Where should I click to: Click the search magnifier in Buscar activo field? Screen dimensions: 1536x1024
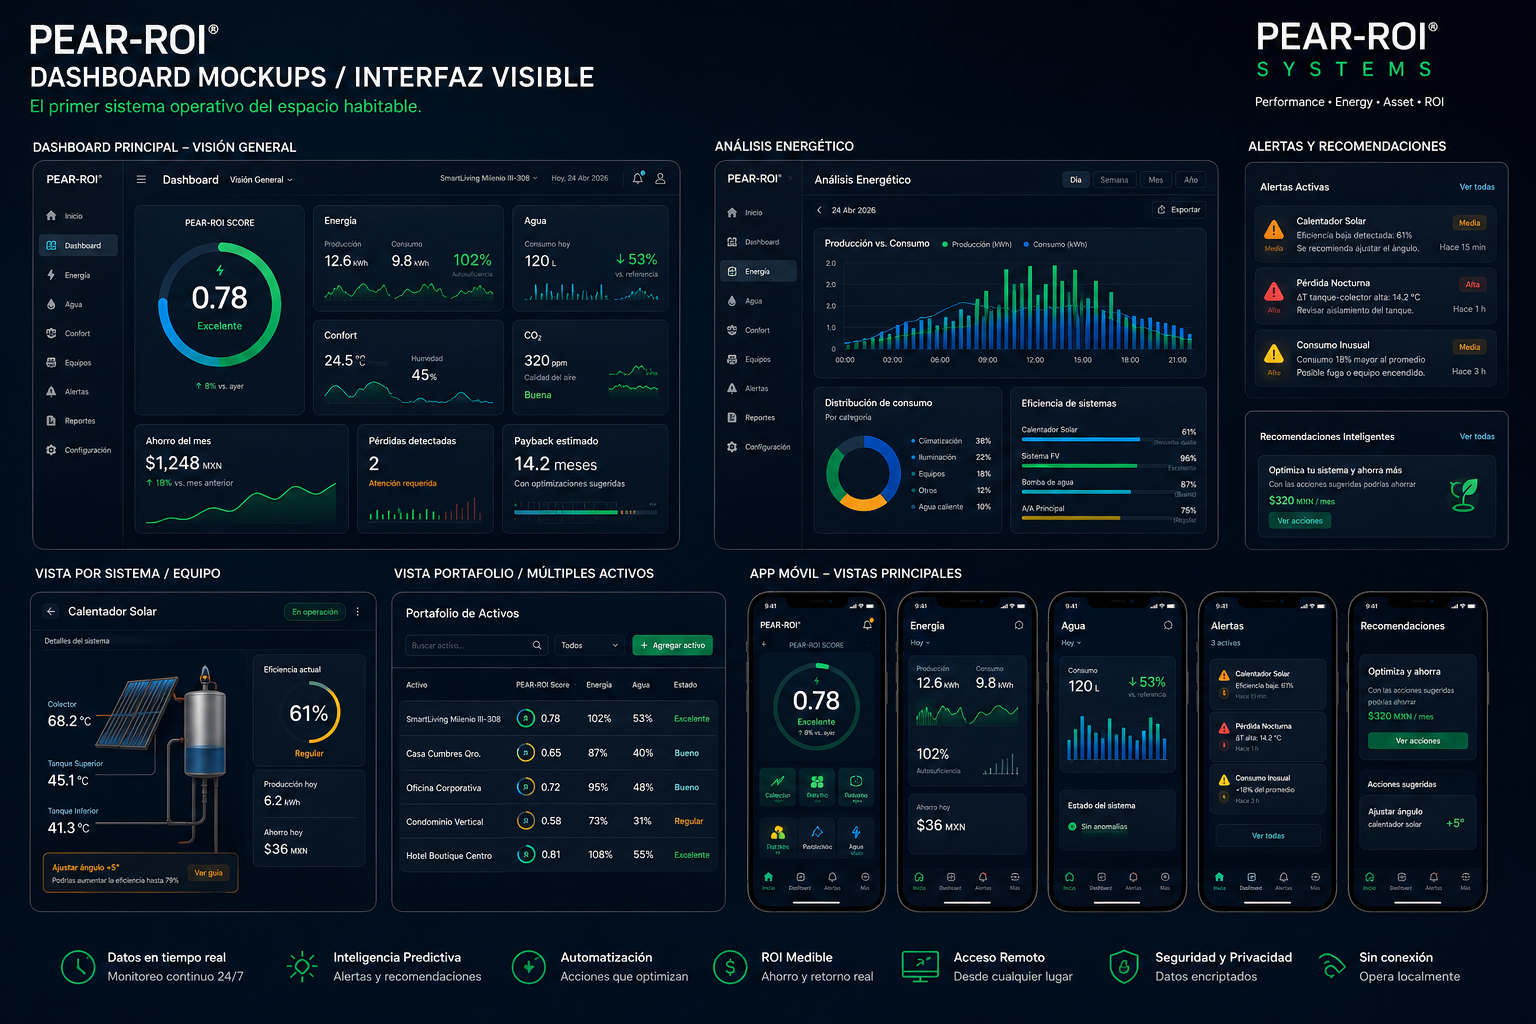(x=537, y=645)
